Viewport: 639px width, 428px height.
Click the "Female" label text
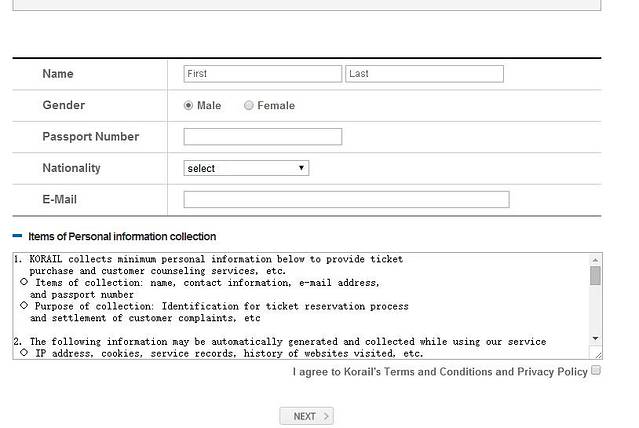[x=276, y=105]
